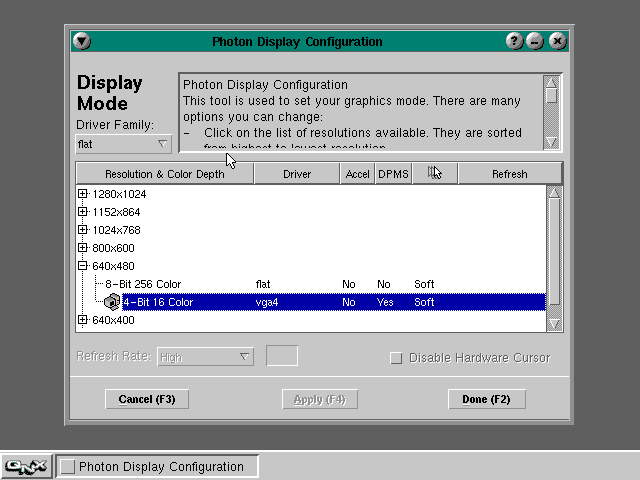Click the resolution list scroll down arrow
This screenshot has width=640, height=480.
pos(554,324)
